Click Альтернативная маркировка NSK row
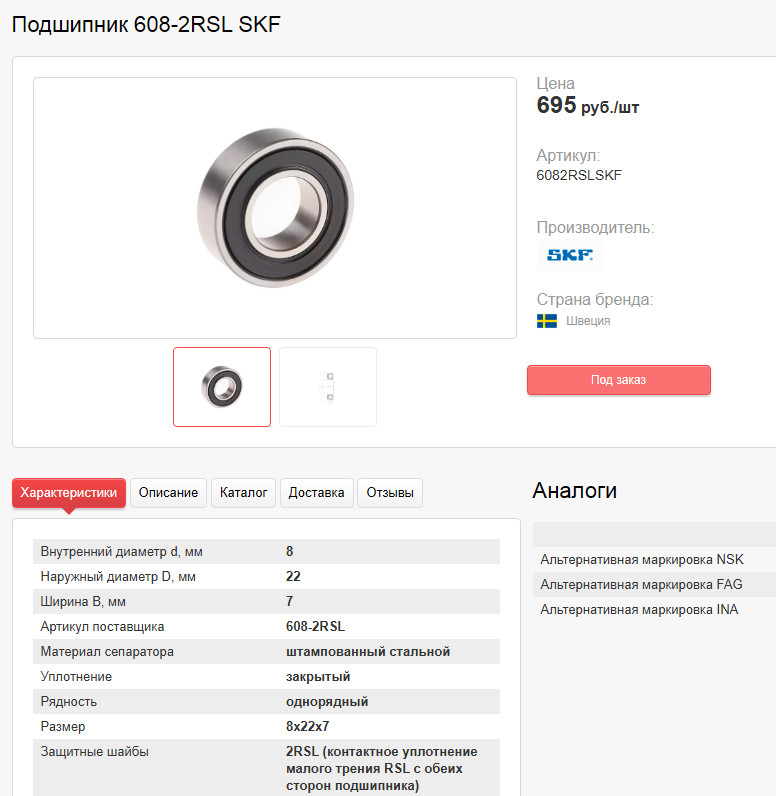 click(654, 559)
